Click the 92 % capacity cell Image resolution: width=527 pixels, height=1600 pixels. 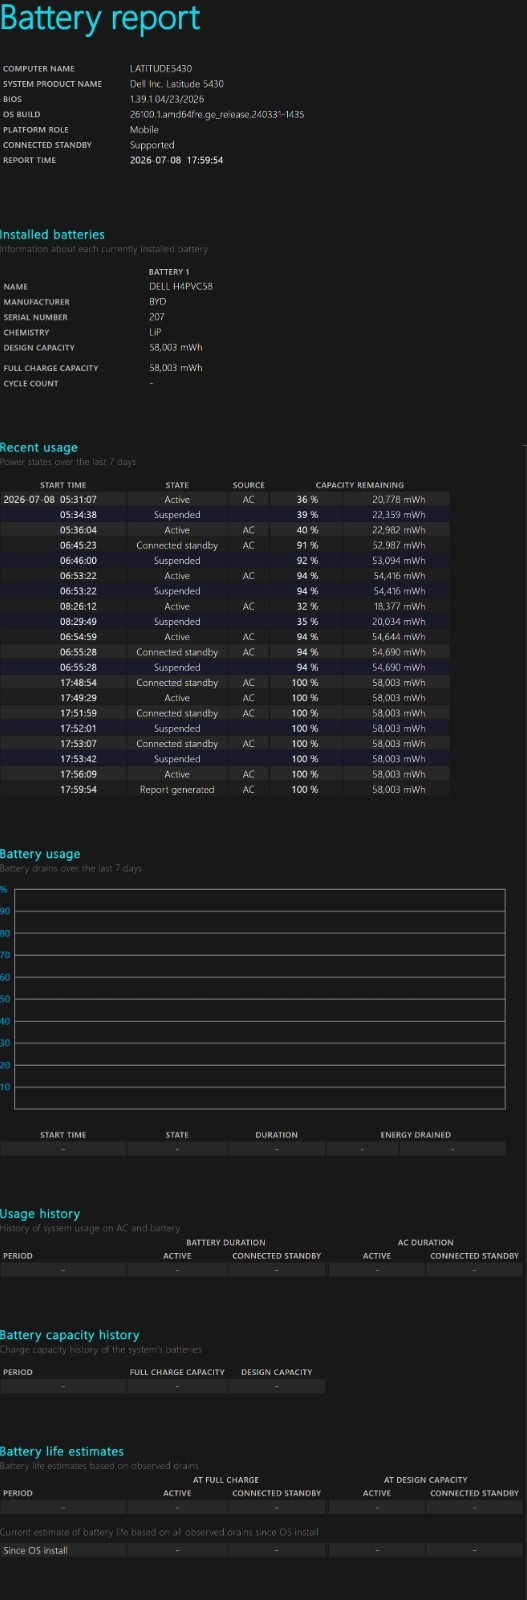click(307, 561)
